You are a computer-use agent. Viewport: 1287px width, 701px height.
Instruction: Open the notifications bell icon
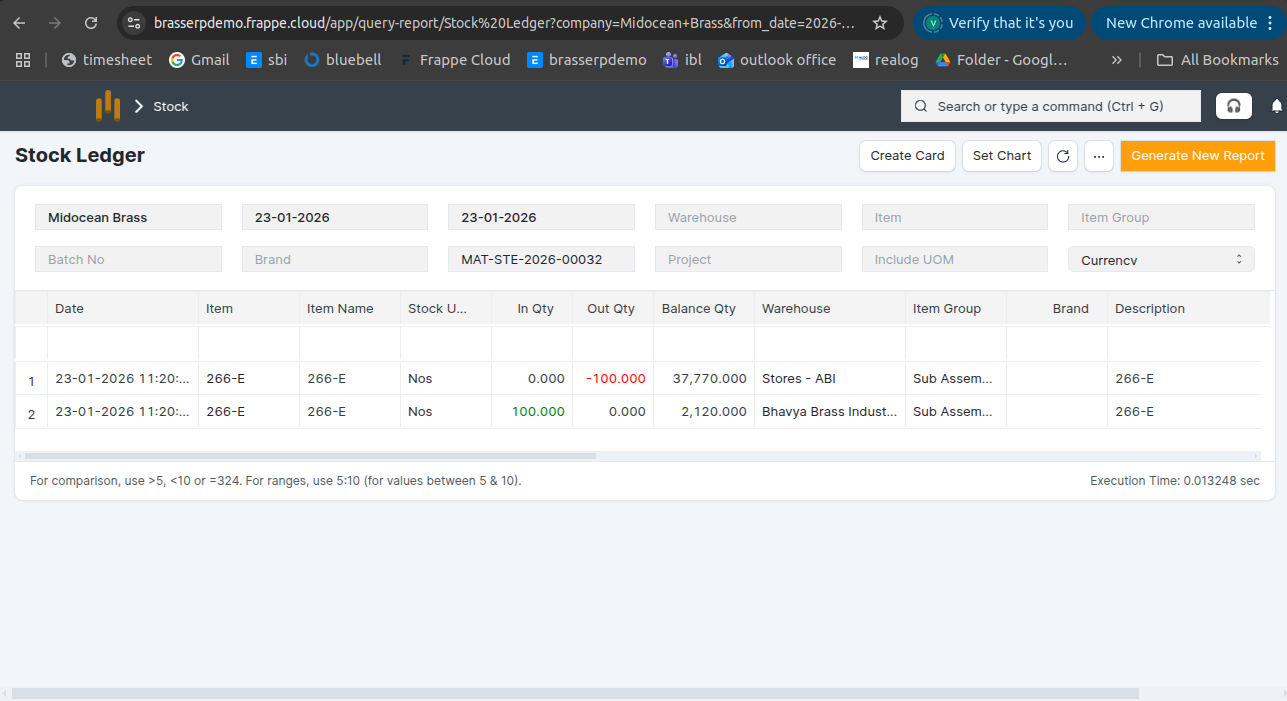(1276, 106)
